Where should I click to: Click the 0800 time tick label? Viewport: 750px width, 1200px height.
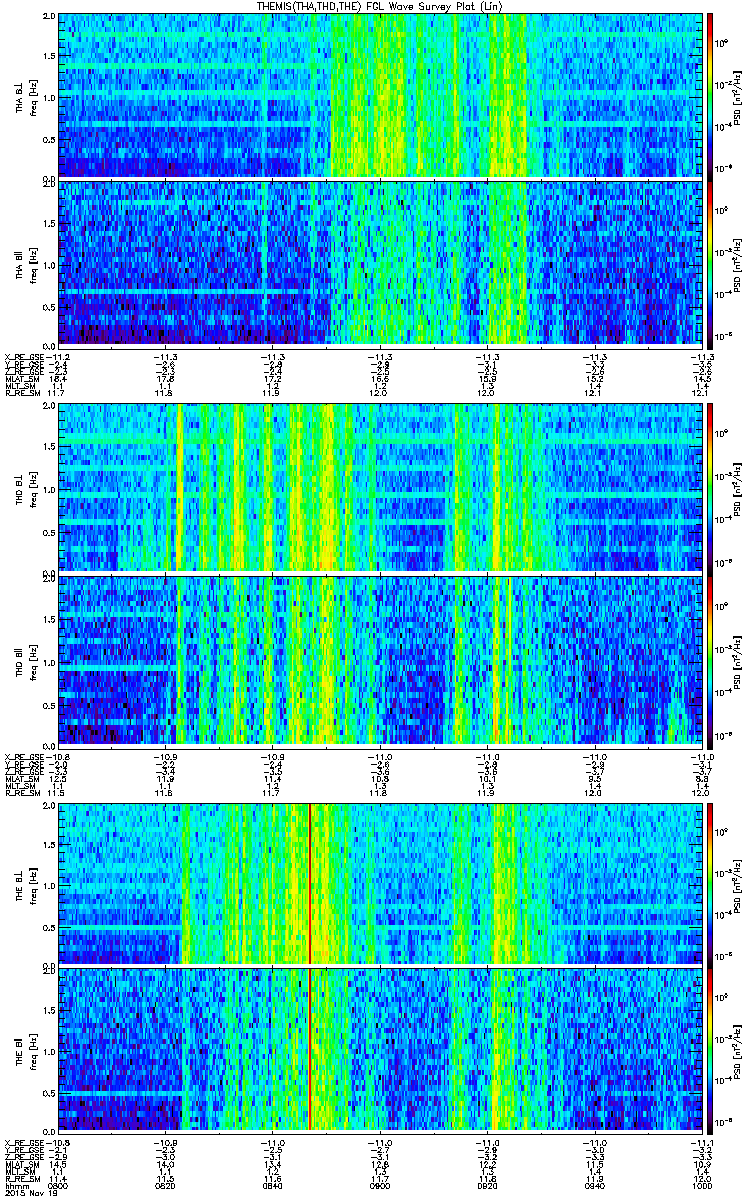point(58,1184)
